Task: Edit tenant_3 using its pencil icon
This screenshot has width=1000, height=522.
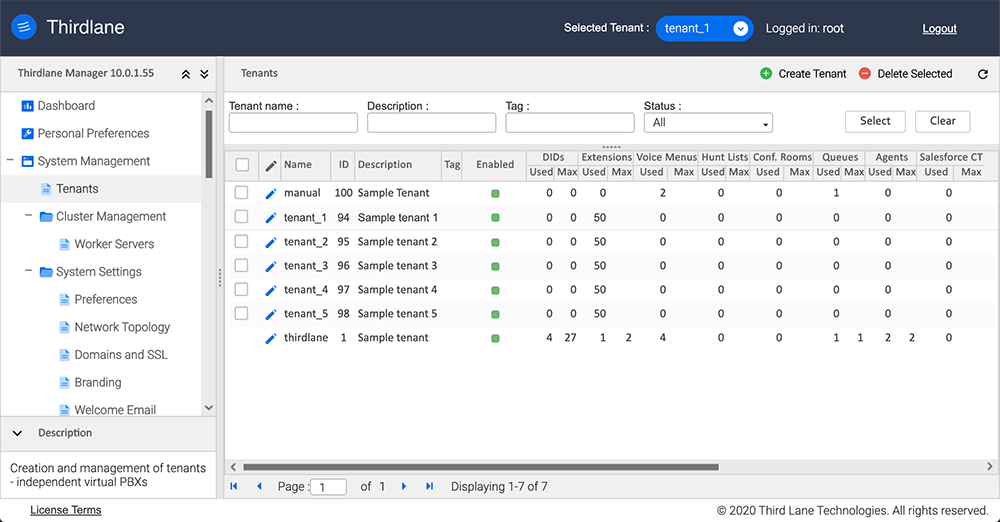Action: click(x=270, y=266)
